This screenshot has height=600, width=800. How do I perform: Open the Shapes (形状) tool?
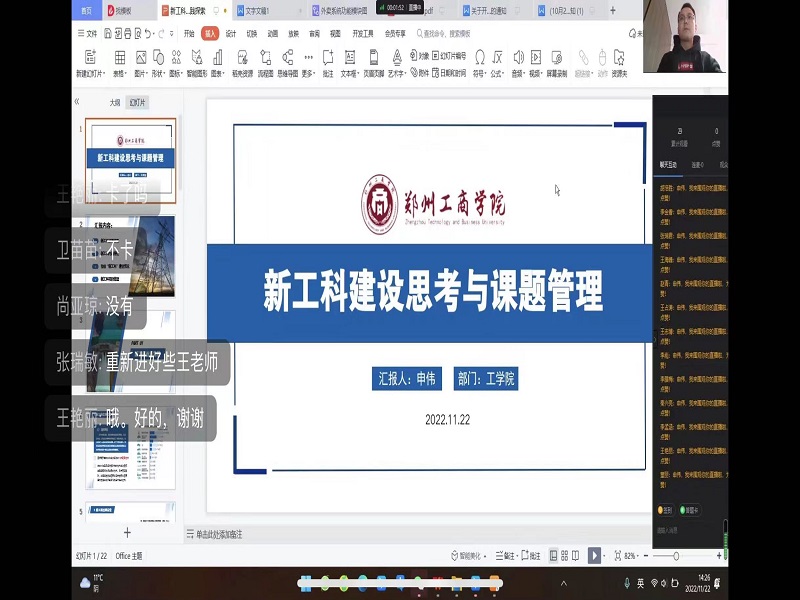[x=158, y=63]
